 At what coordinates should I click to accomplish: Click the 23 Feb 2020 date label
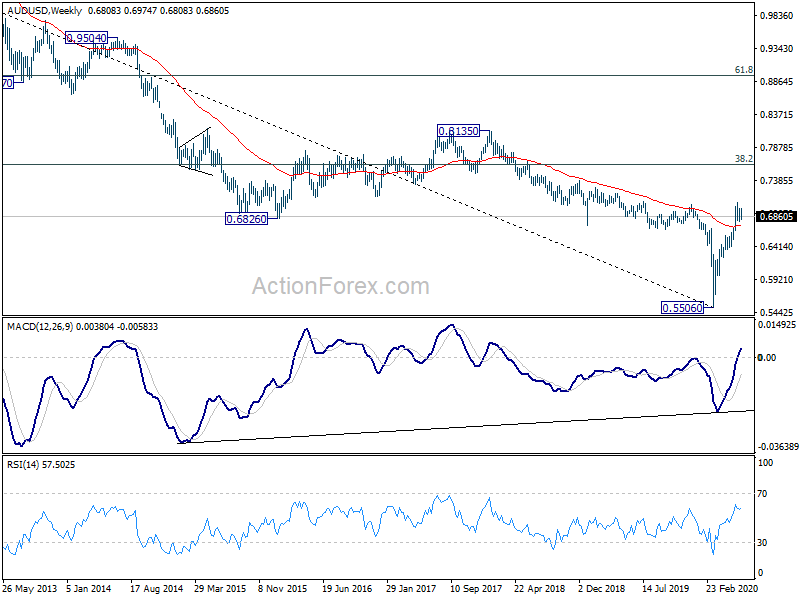pyautogui.click(x=732, y=588)
